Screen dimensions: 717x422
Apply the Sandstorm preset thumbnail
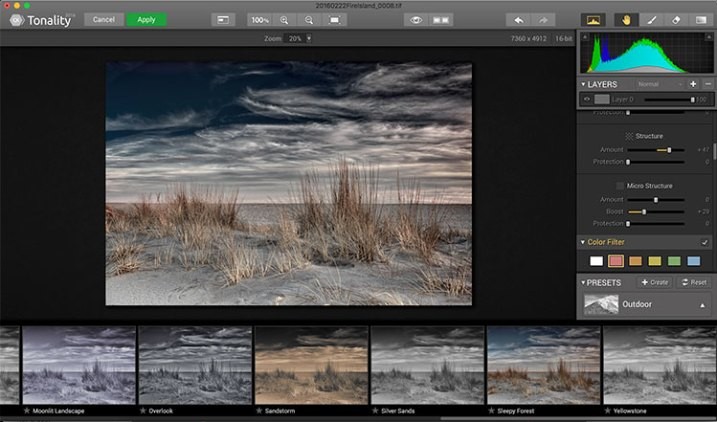click(x=311, y=365)
